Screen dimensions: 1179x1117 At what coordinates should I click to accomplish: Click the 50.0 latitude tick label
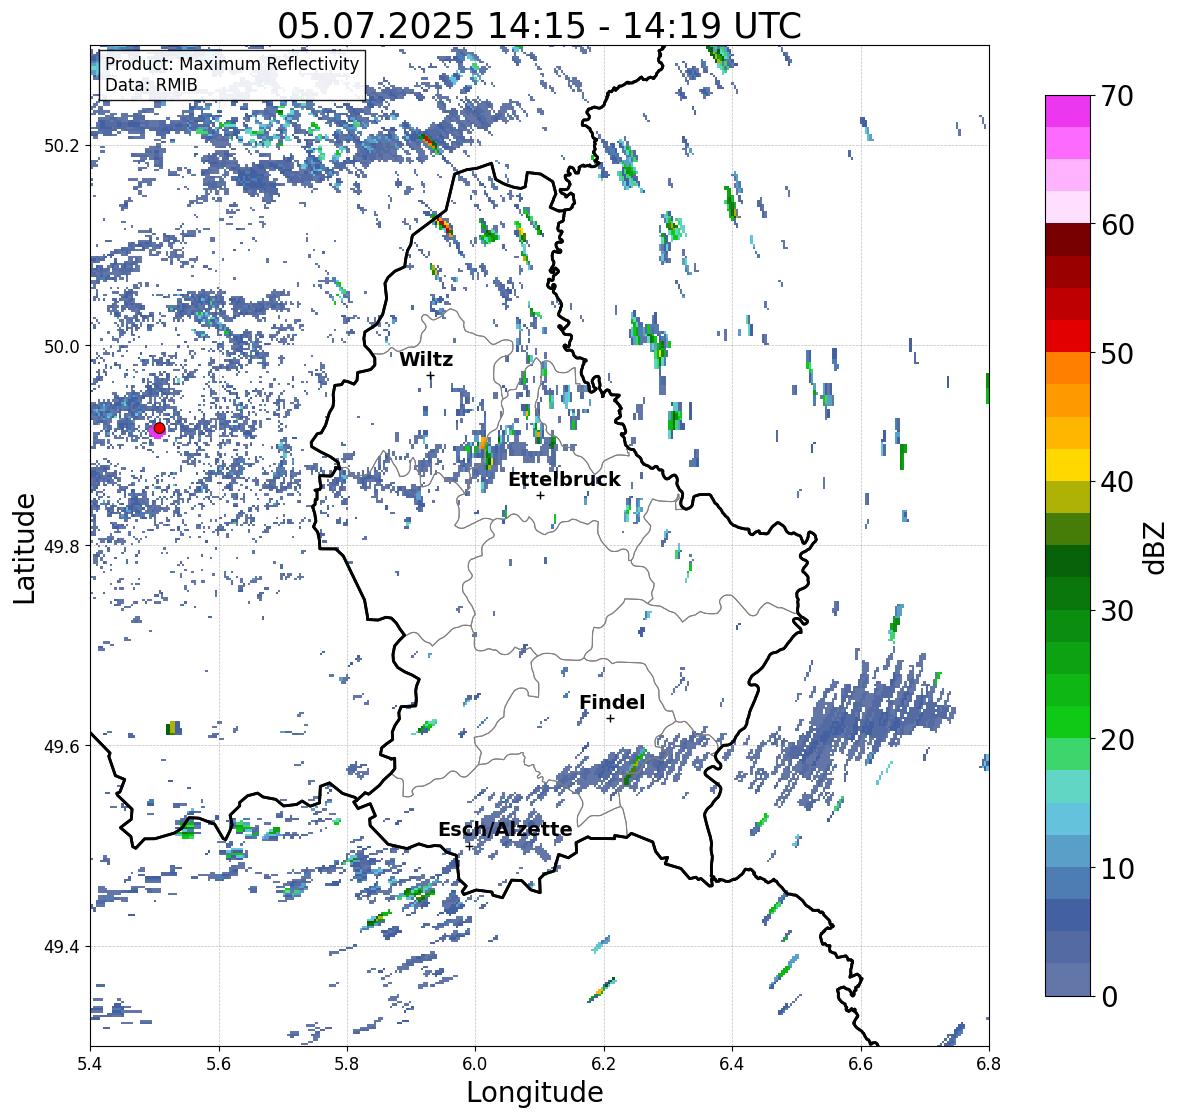point(62,347)
